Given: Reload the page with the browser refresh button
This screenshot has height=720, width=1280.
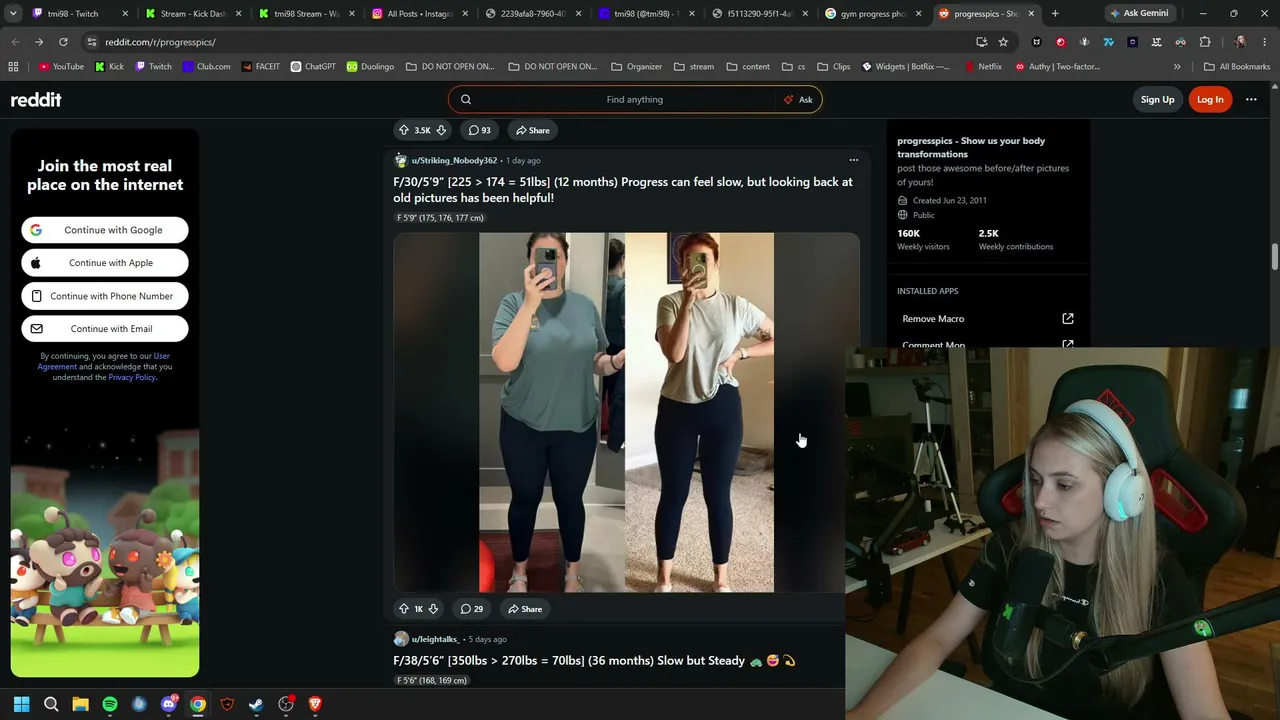Looking at the screenshot, I should (x=63, y=42).
